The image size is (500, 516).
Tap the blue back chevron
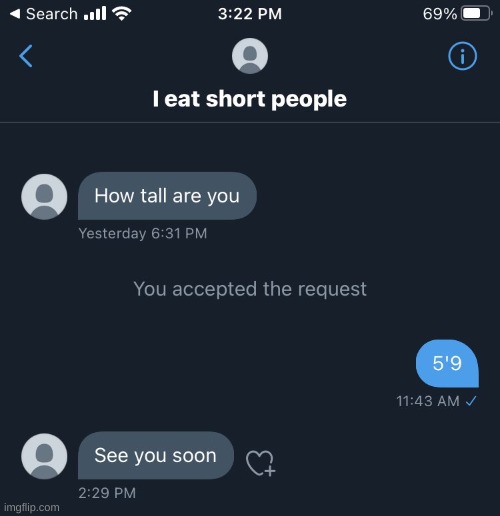(x=26, y=56)
